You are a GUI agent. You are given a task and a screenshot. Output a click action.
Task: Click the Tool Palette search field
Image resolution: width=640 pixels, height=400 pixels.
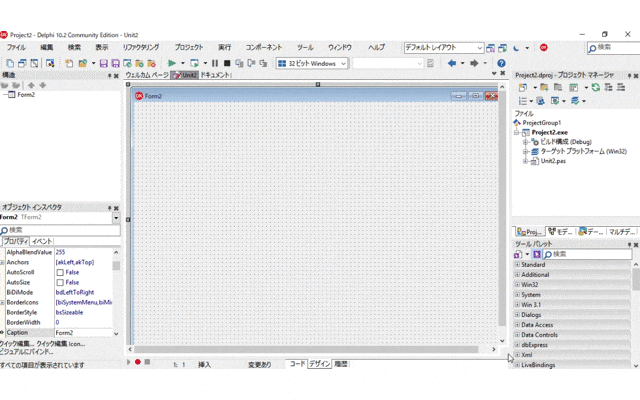pyautogui.click(x=587, y=254)
